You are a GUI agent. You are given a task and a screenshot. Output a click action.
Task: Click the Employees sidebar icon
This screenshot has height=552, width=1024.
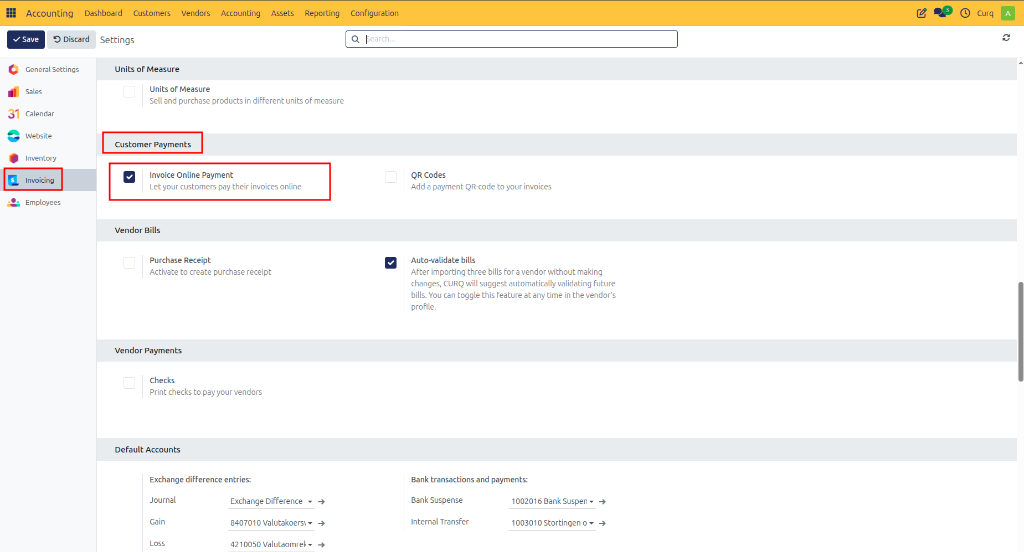14,203
